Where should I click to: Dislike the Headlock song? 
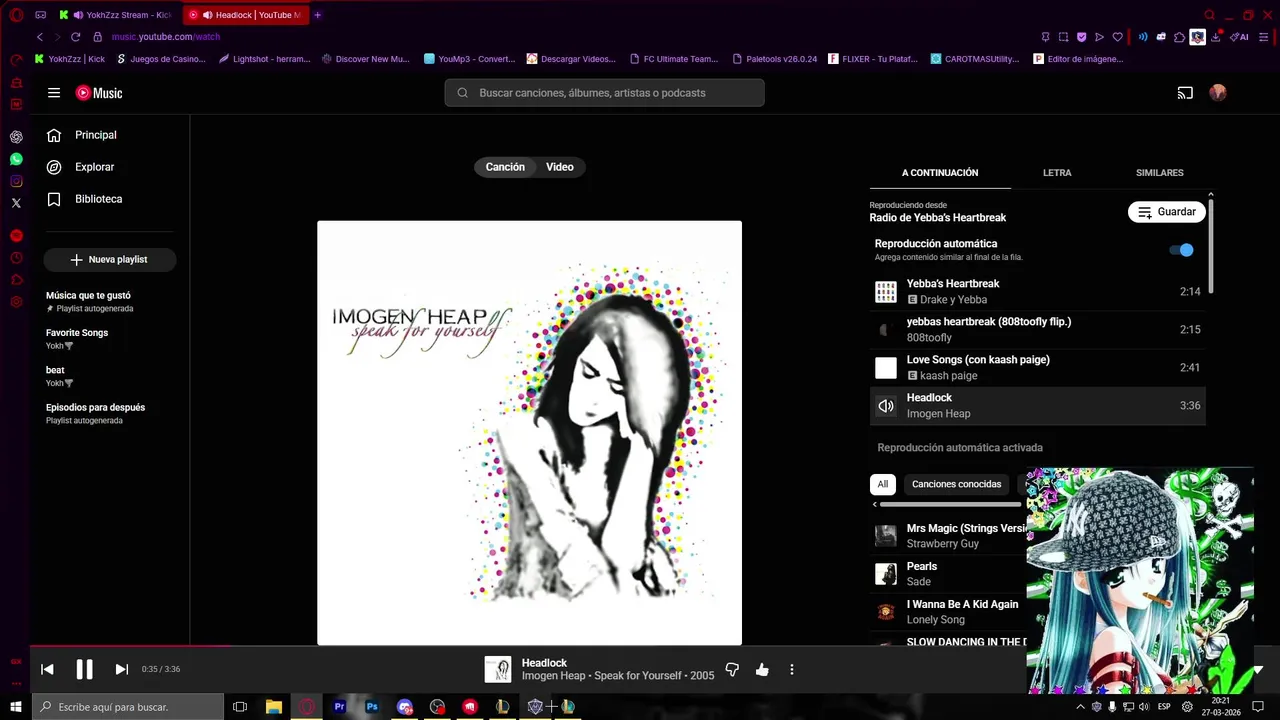pyautogui.click(x=732, y=669)
